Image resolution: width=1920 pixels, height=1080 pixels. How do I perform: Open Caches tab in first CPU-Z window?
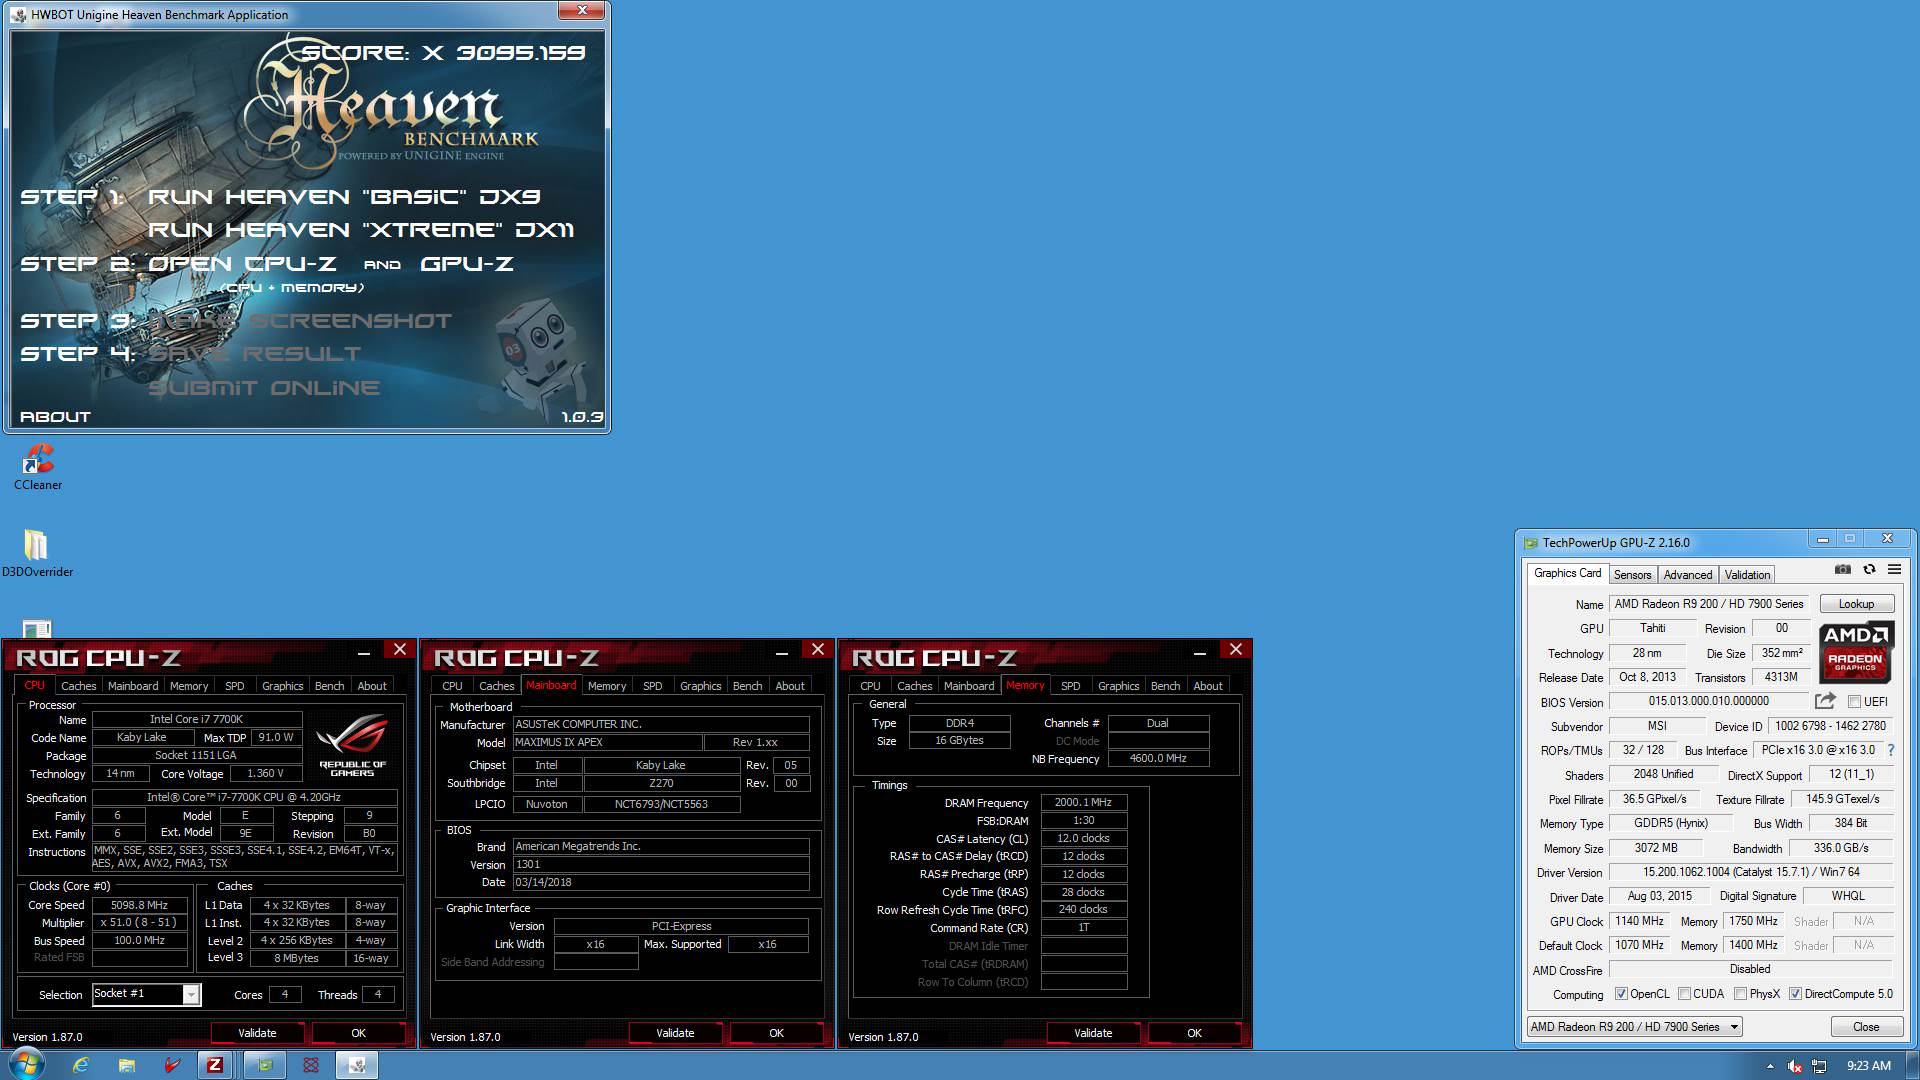(78, 686)
